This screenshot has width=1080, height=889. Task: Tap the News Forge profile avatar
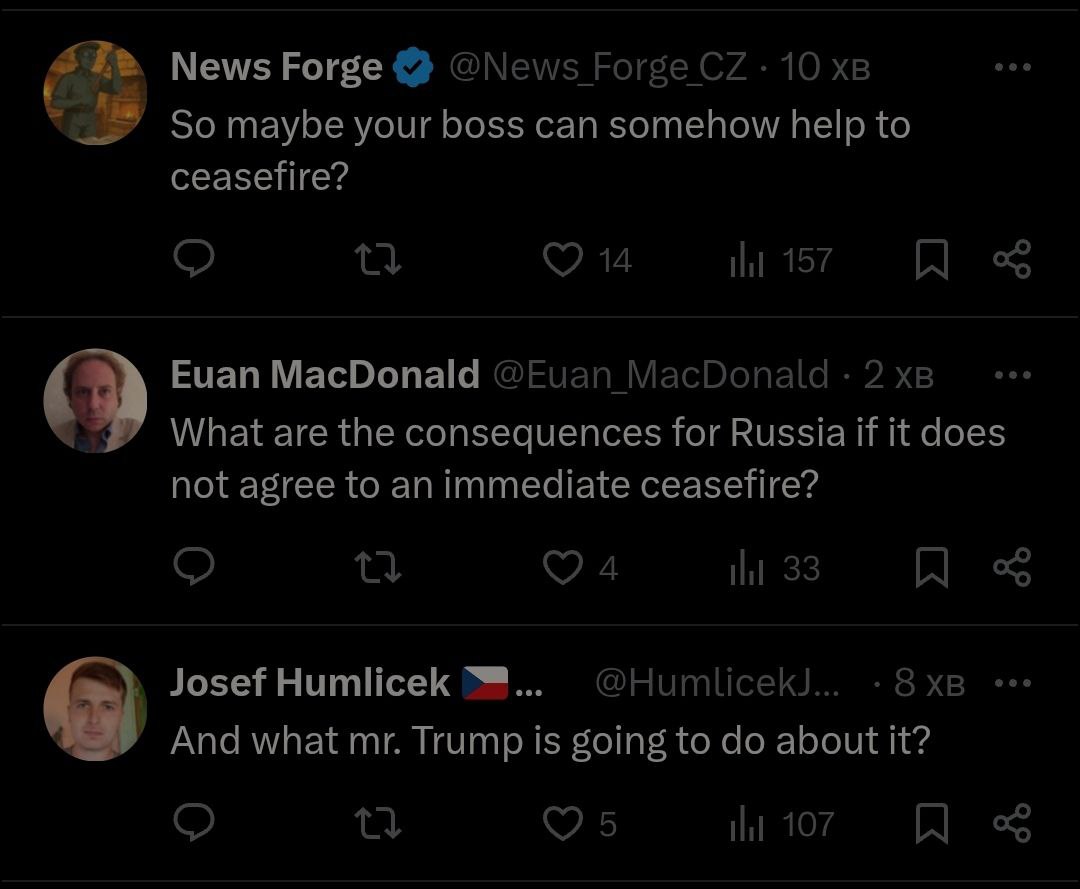pyautogui.click(x=95, y=93)
